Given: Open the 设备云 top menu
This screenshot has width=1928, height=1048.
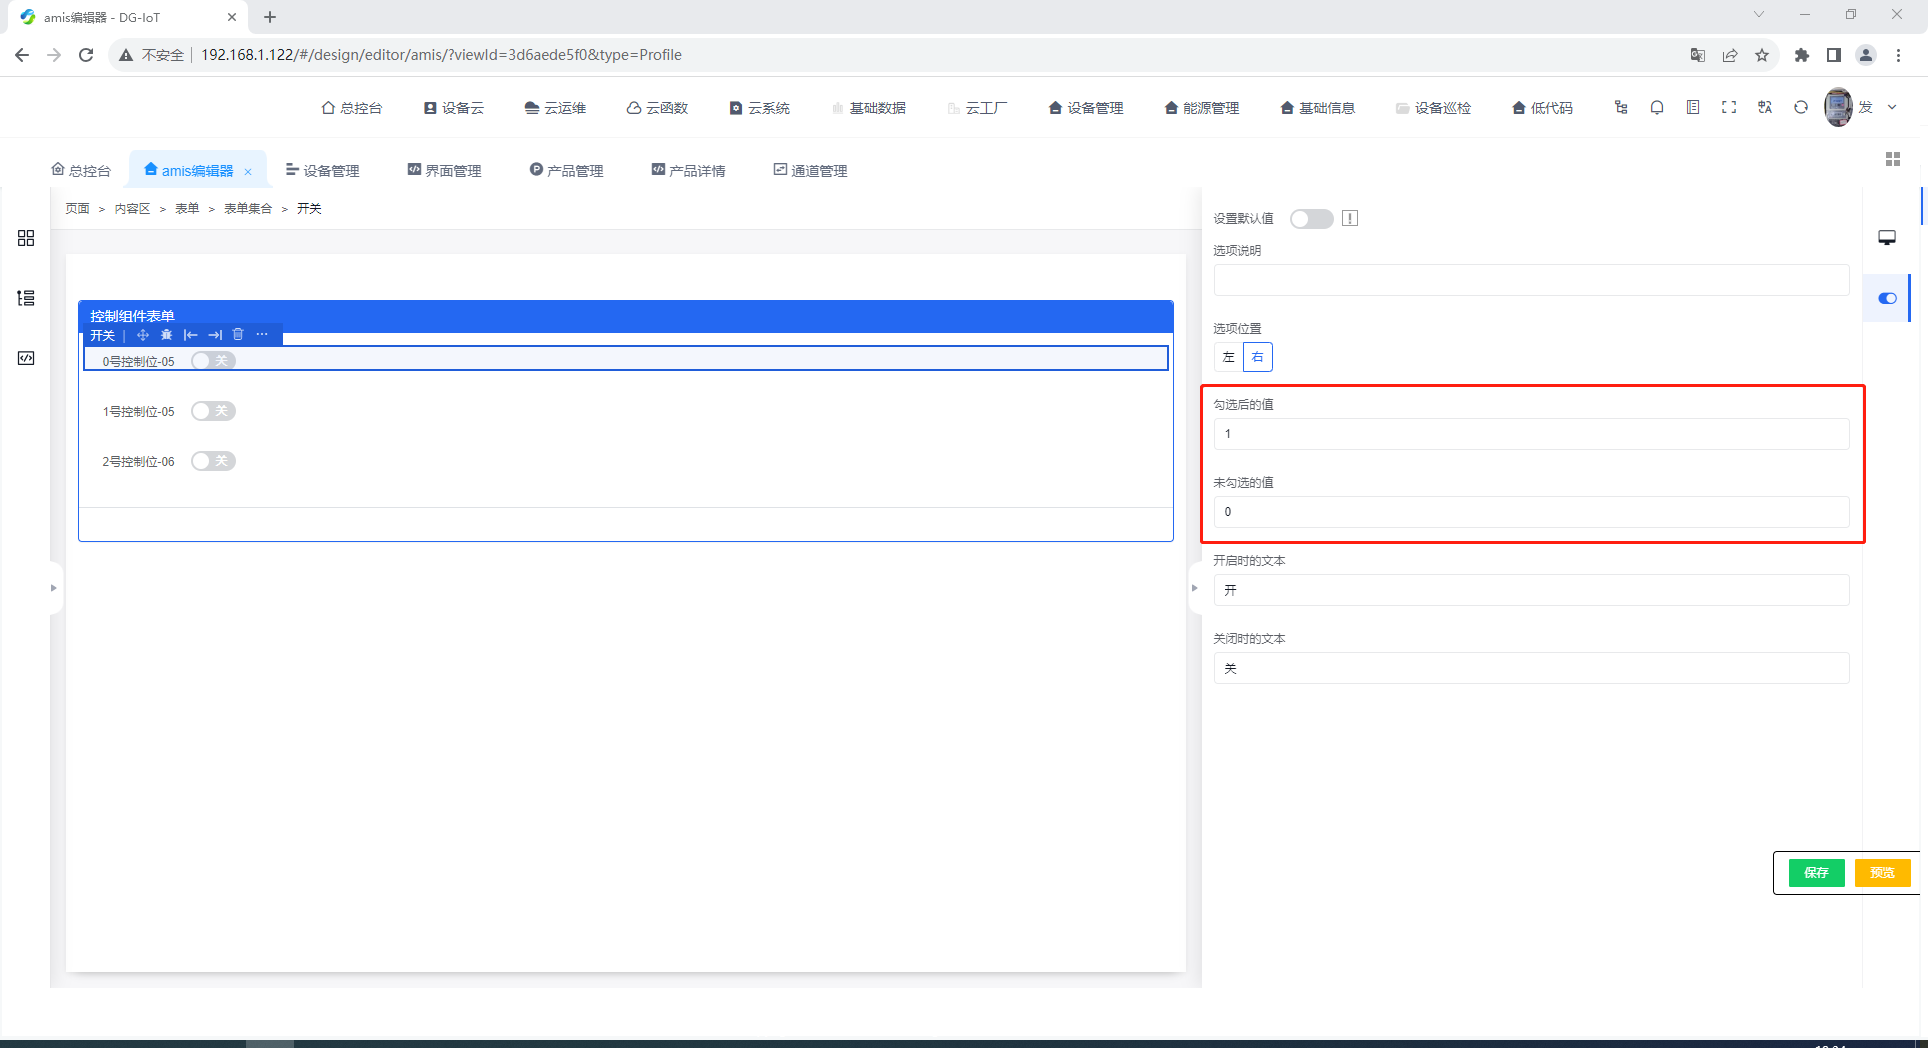Looking at the screenshot, I should 454,108.
